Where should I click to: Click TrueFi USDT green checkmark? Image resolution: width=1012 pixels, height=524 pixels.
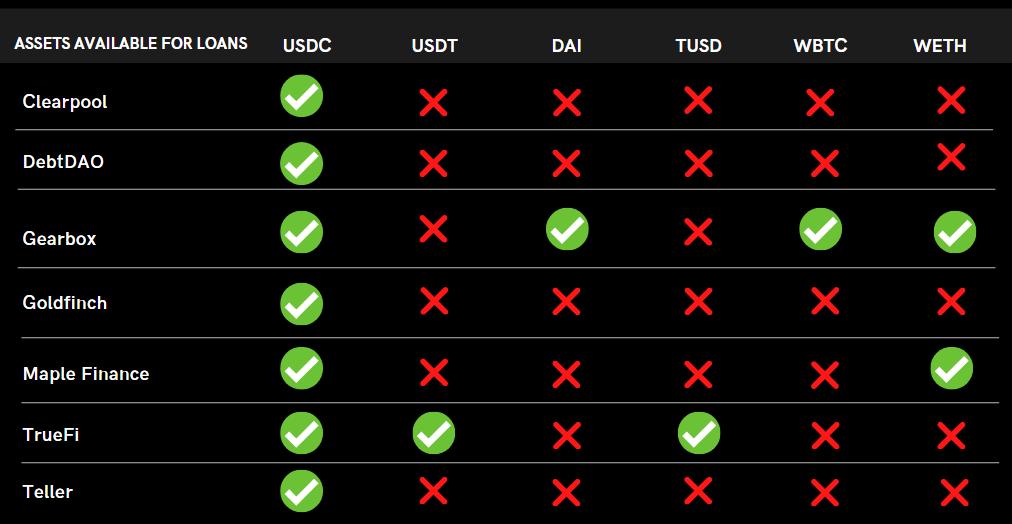[x=433, y=433]
